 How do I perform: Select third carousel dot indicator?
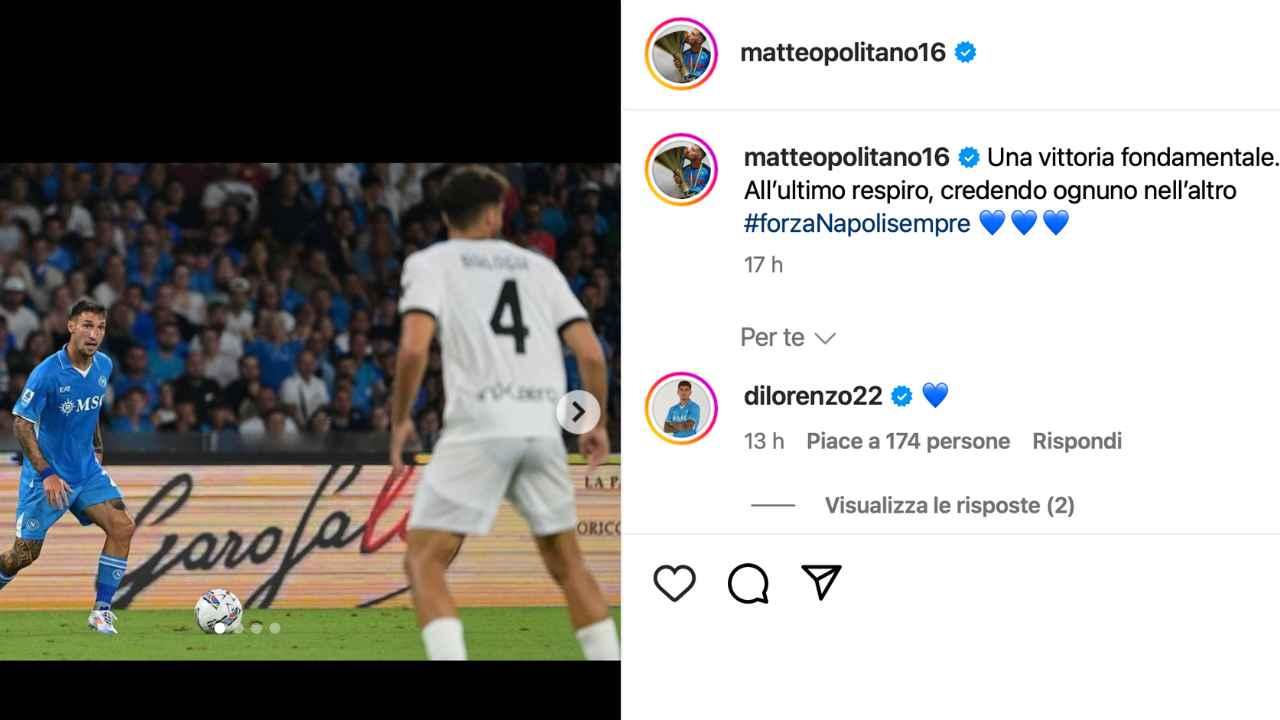[256, 628]
